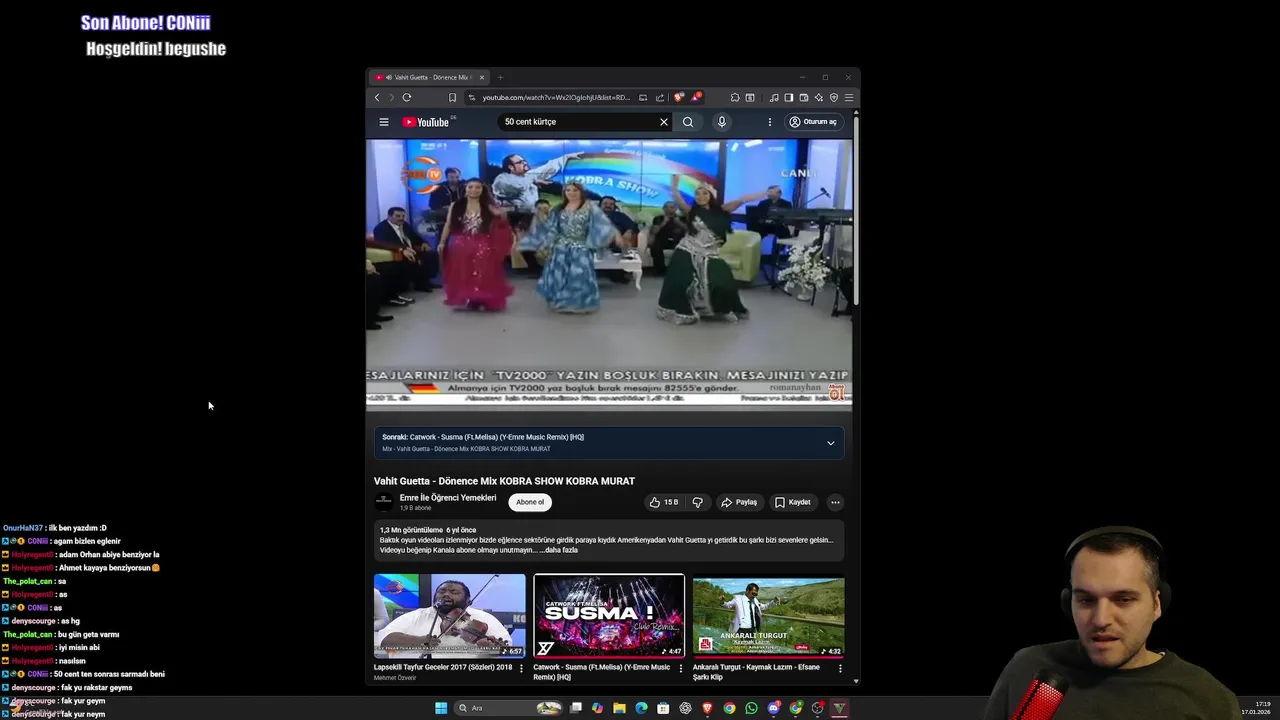This screenshot has height=720, width=1280.
Task: Clear the YouTube search text with X
Action: (663, 122)
